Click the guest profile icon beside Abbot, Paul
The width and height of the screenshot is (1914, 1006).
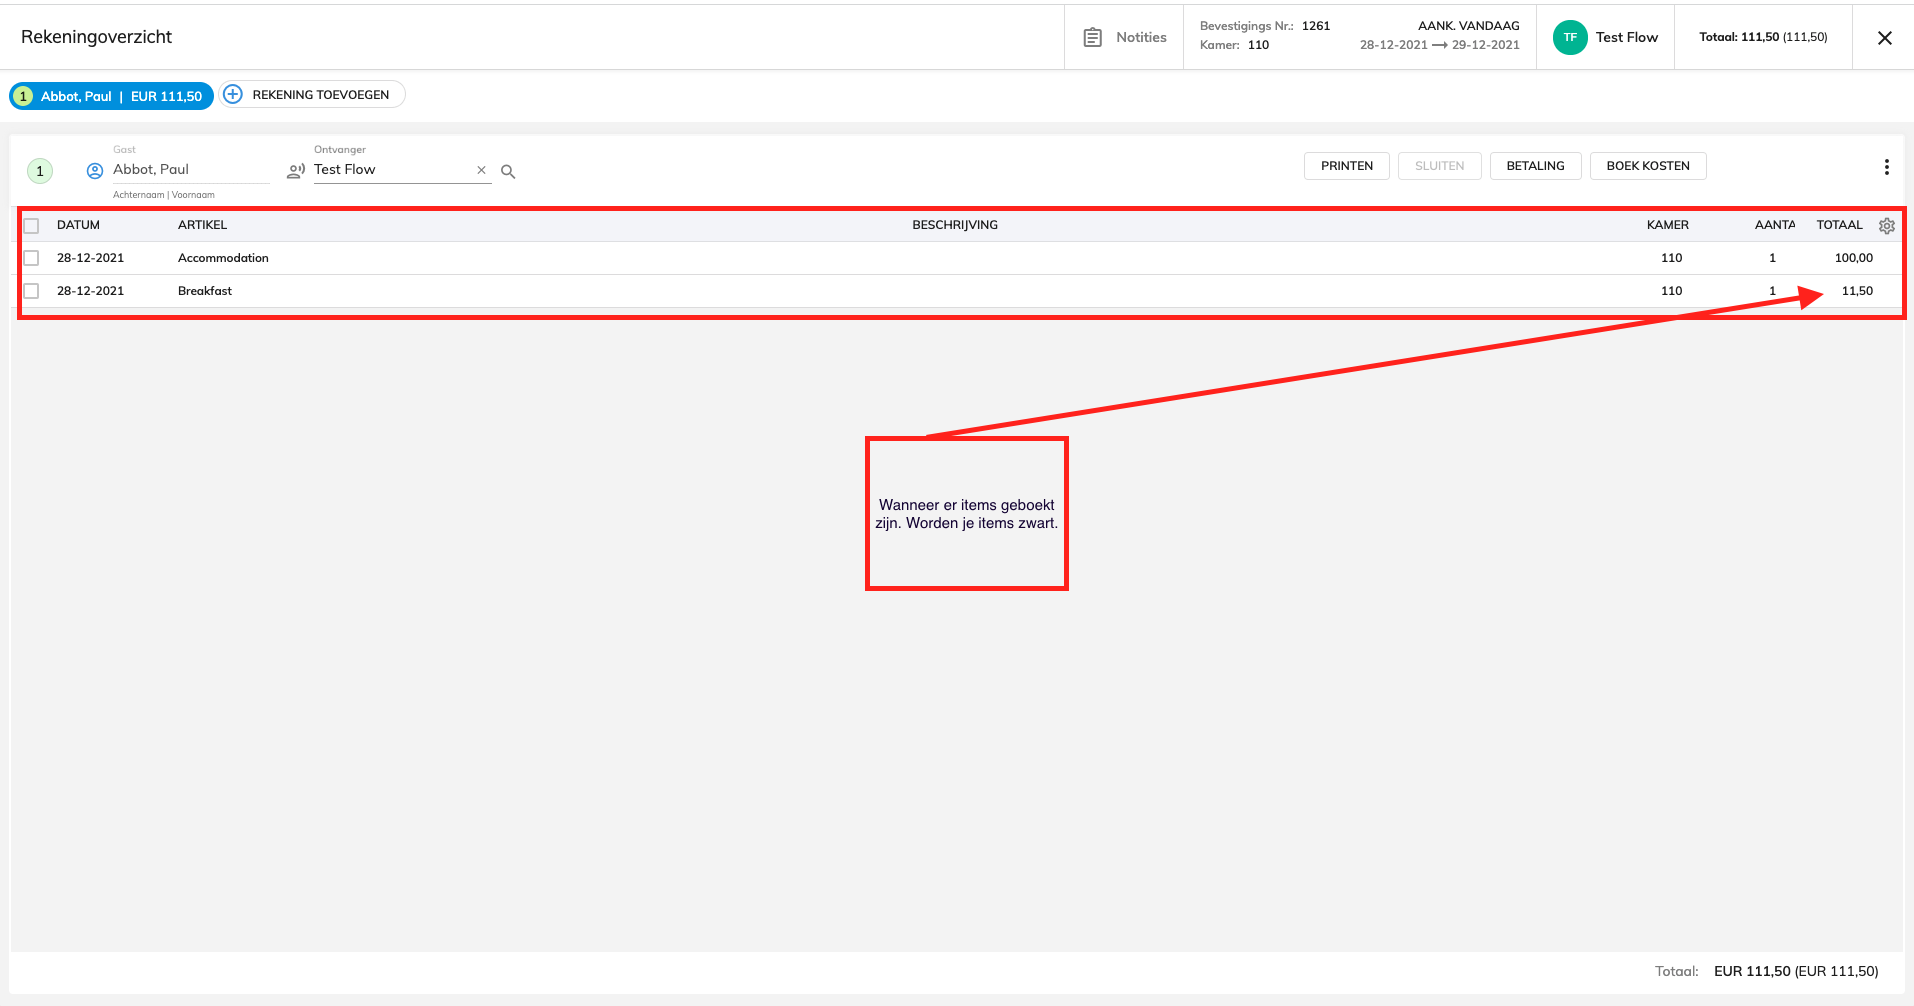[95, 171]
